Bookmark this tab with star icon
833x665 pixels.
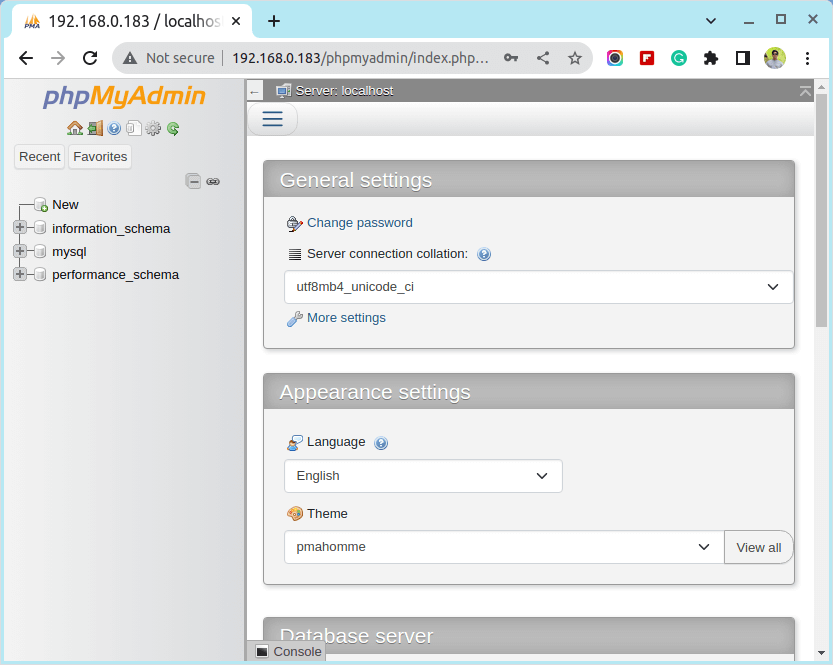pos(574,58)
